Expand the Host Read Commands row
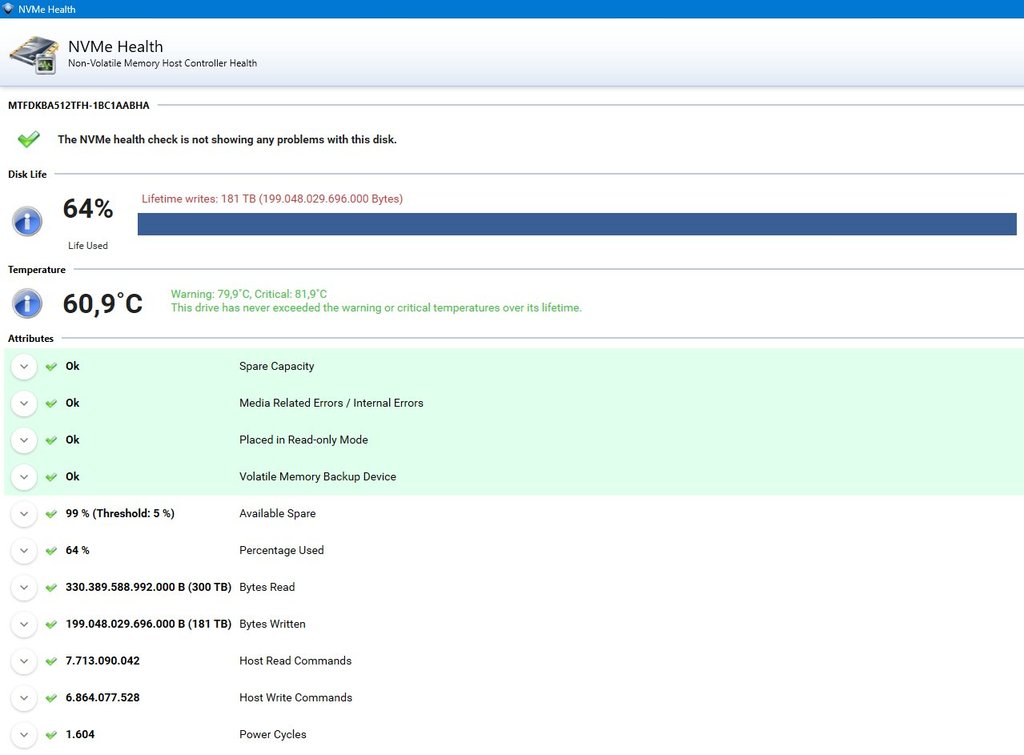Image resolution: width=1024 pixels, height=755 pixels. (24, 661)
